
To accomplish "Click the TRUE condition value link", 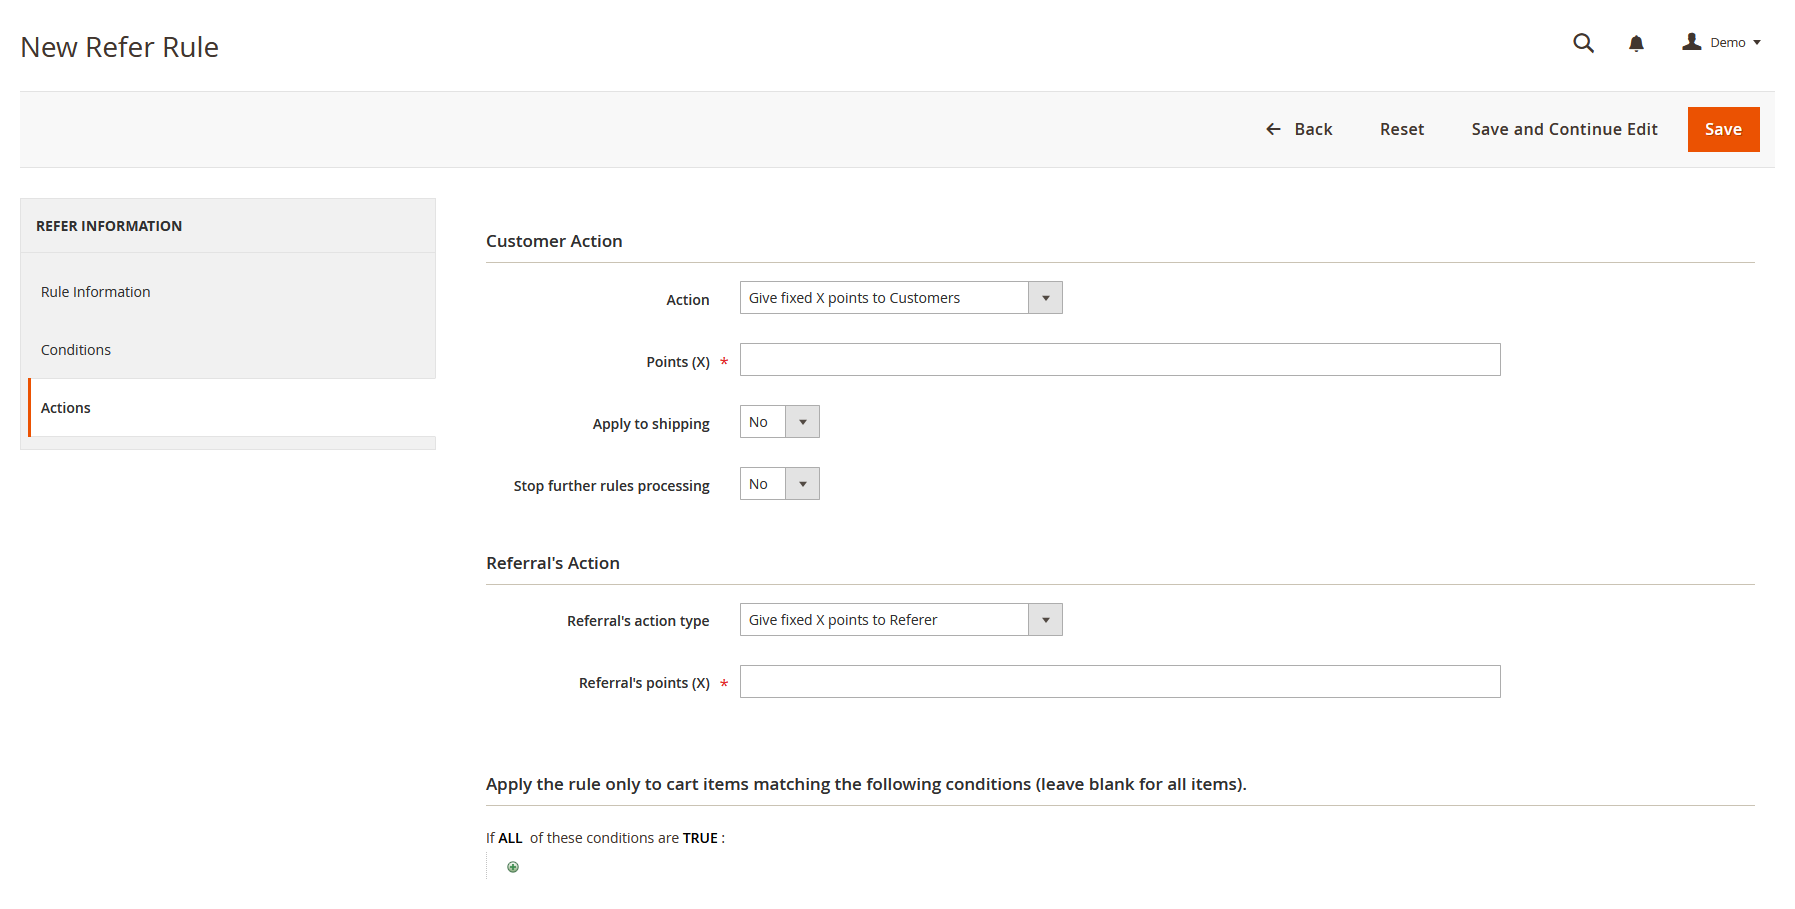I will pyautogui.click(x=700, y=838).
